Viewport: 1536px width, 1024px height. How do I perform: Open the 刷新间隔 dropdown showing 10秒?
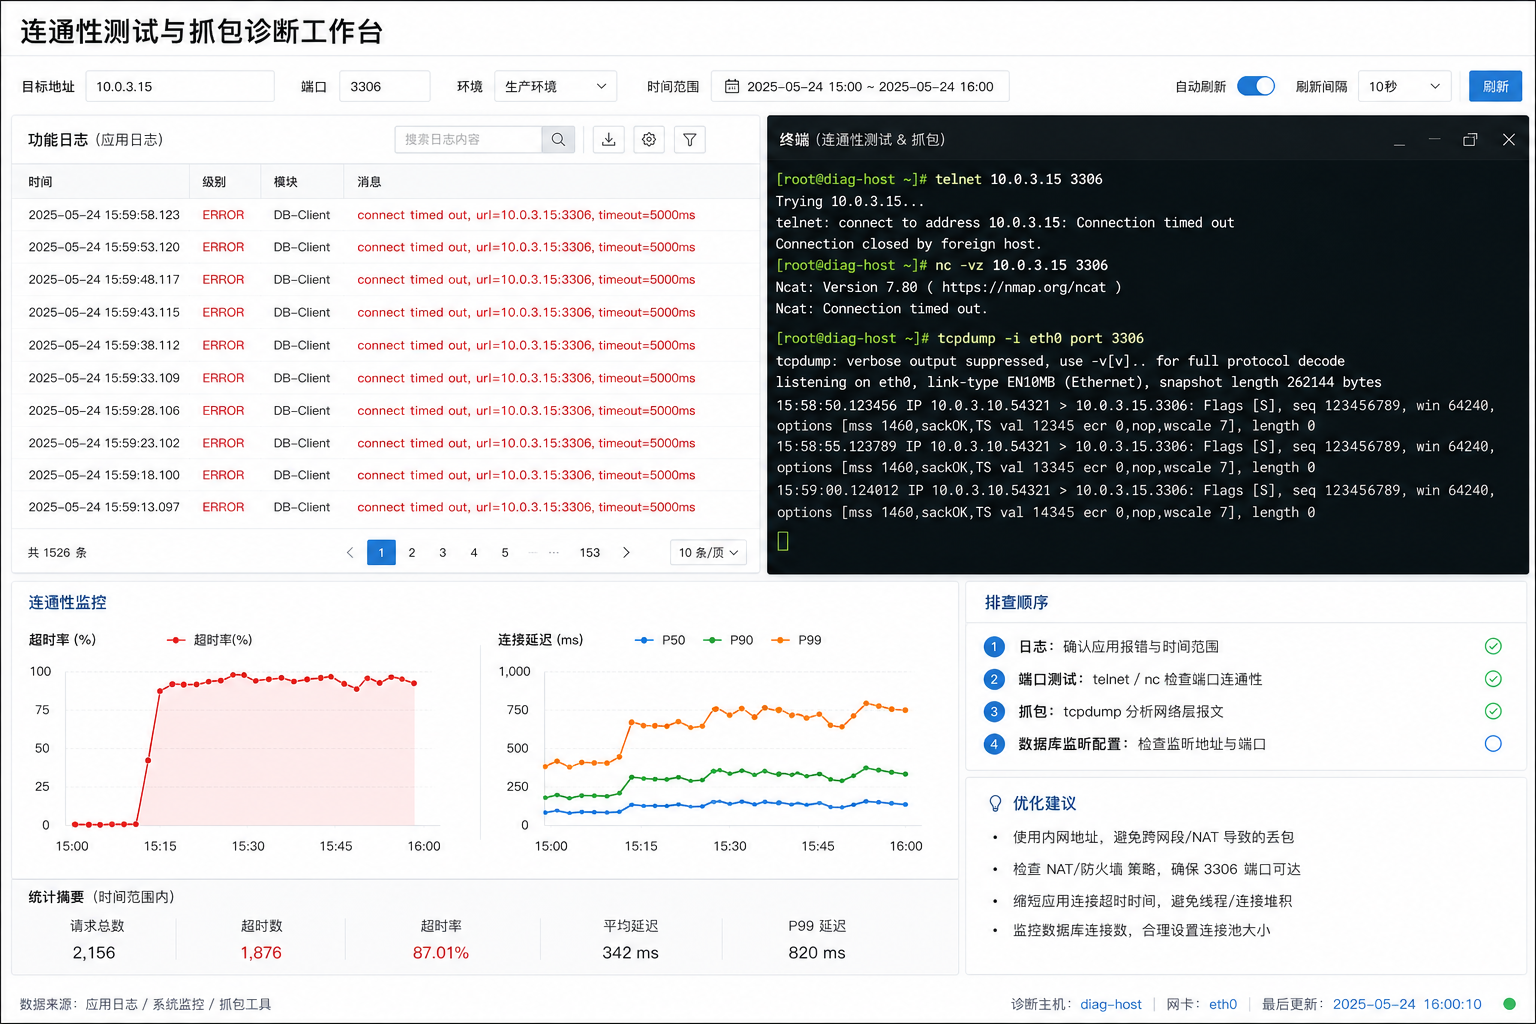click(x=1404, y=86)
